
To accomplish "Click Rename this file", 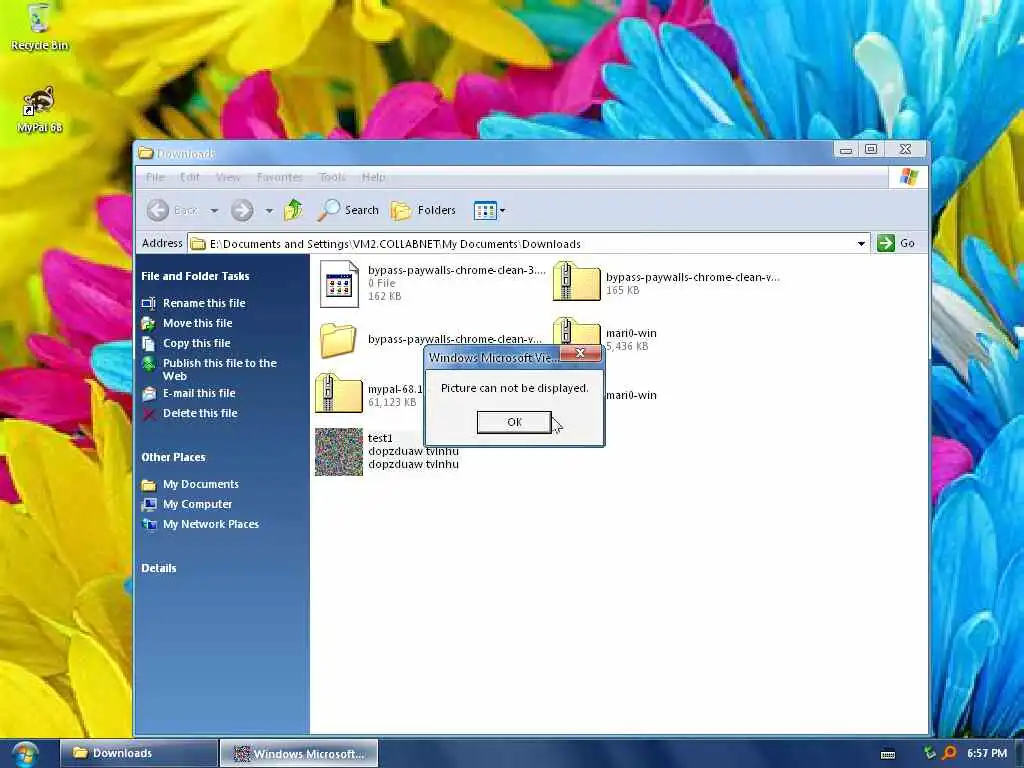I will (204, 303).
